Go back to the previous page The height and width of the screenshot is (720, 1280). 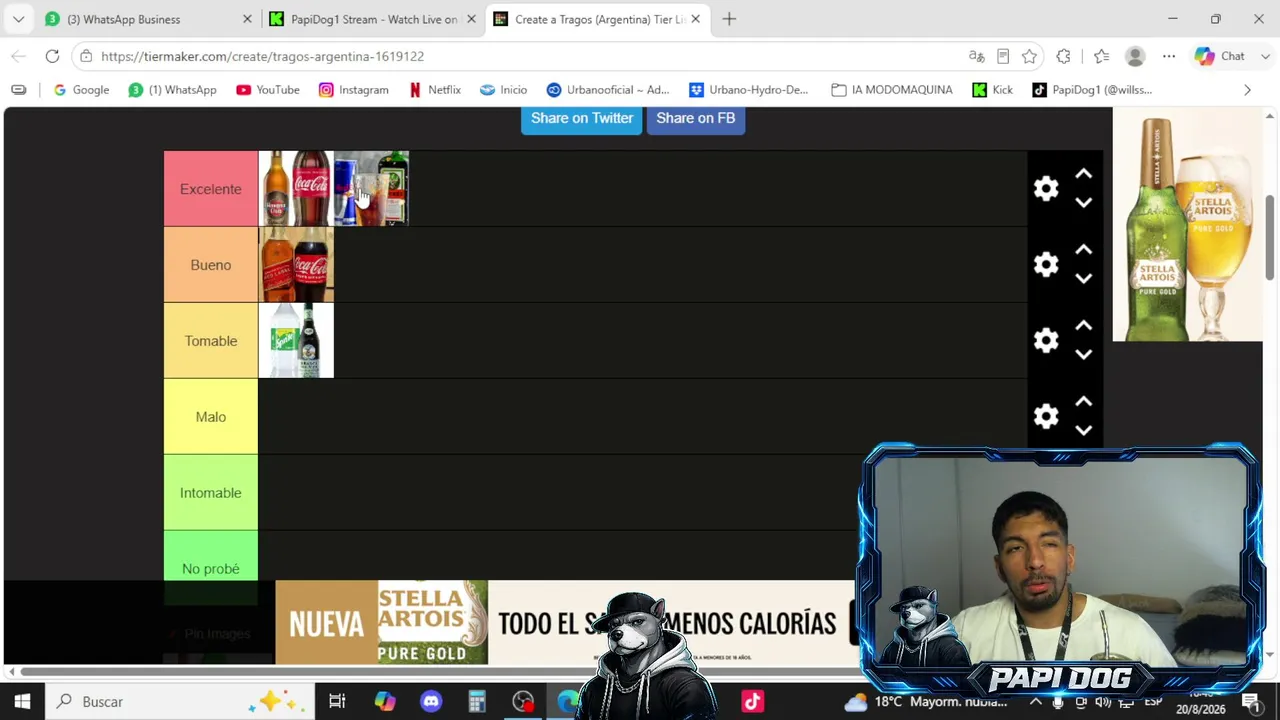point(18,56)
